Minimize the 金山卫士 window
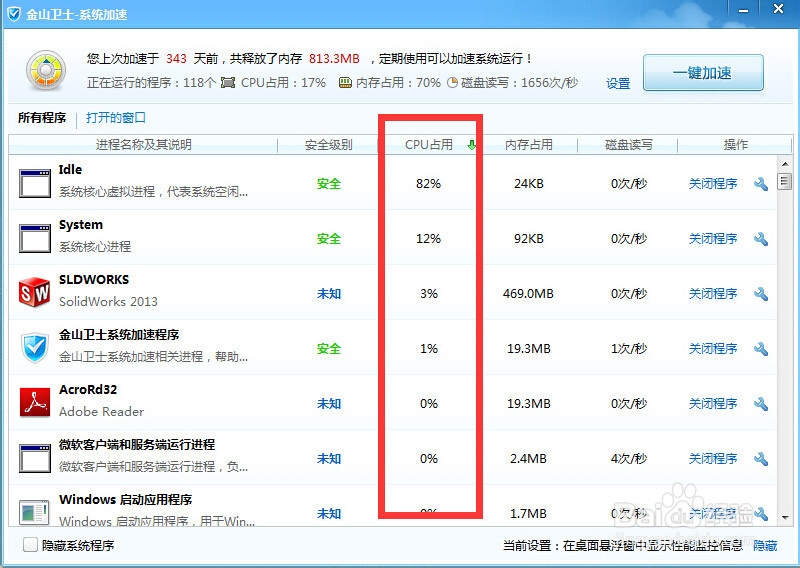 [744, 10]
